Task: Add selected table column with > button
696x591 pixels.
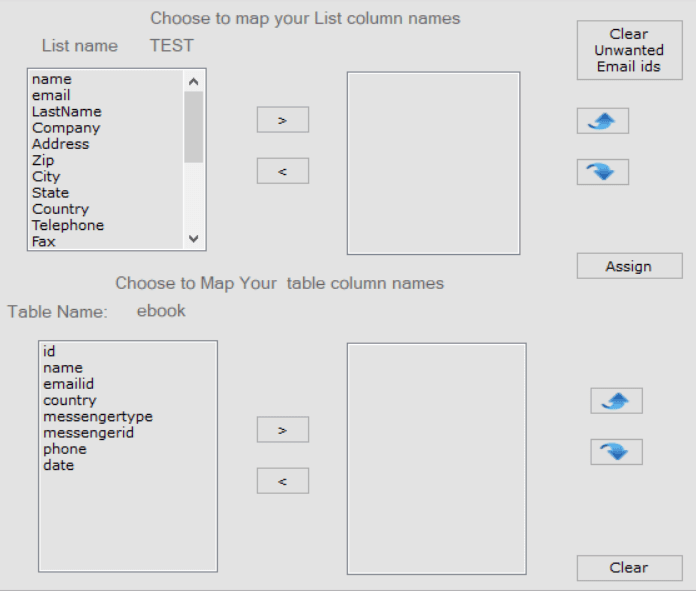Action: point(283,430)
